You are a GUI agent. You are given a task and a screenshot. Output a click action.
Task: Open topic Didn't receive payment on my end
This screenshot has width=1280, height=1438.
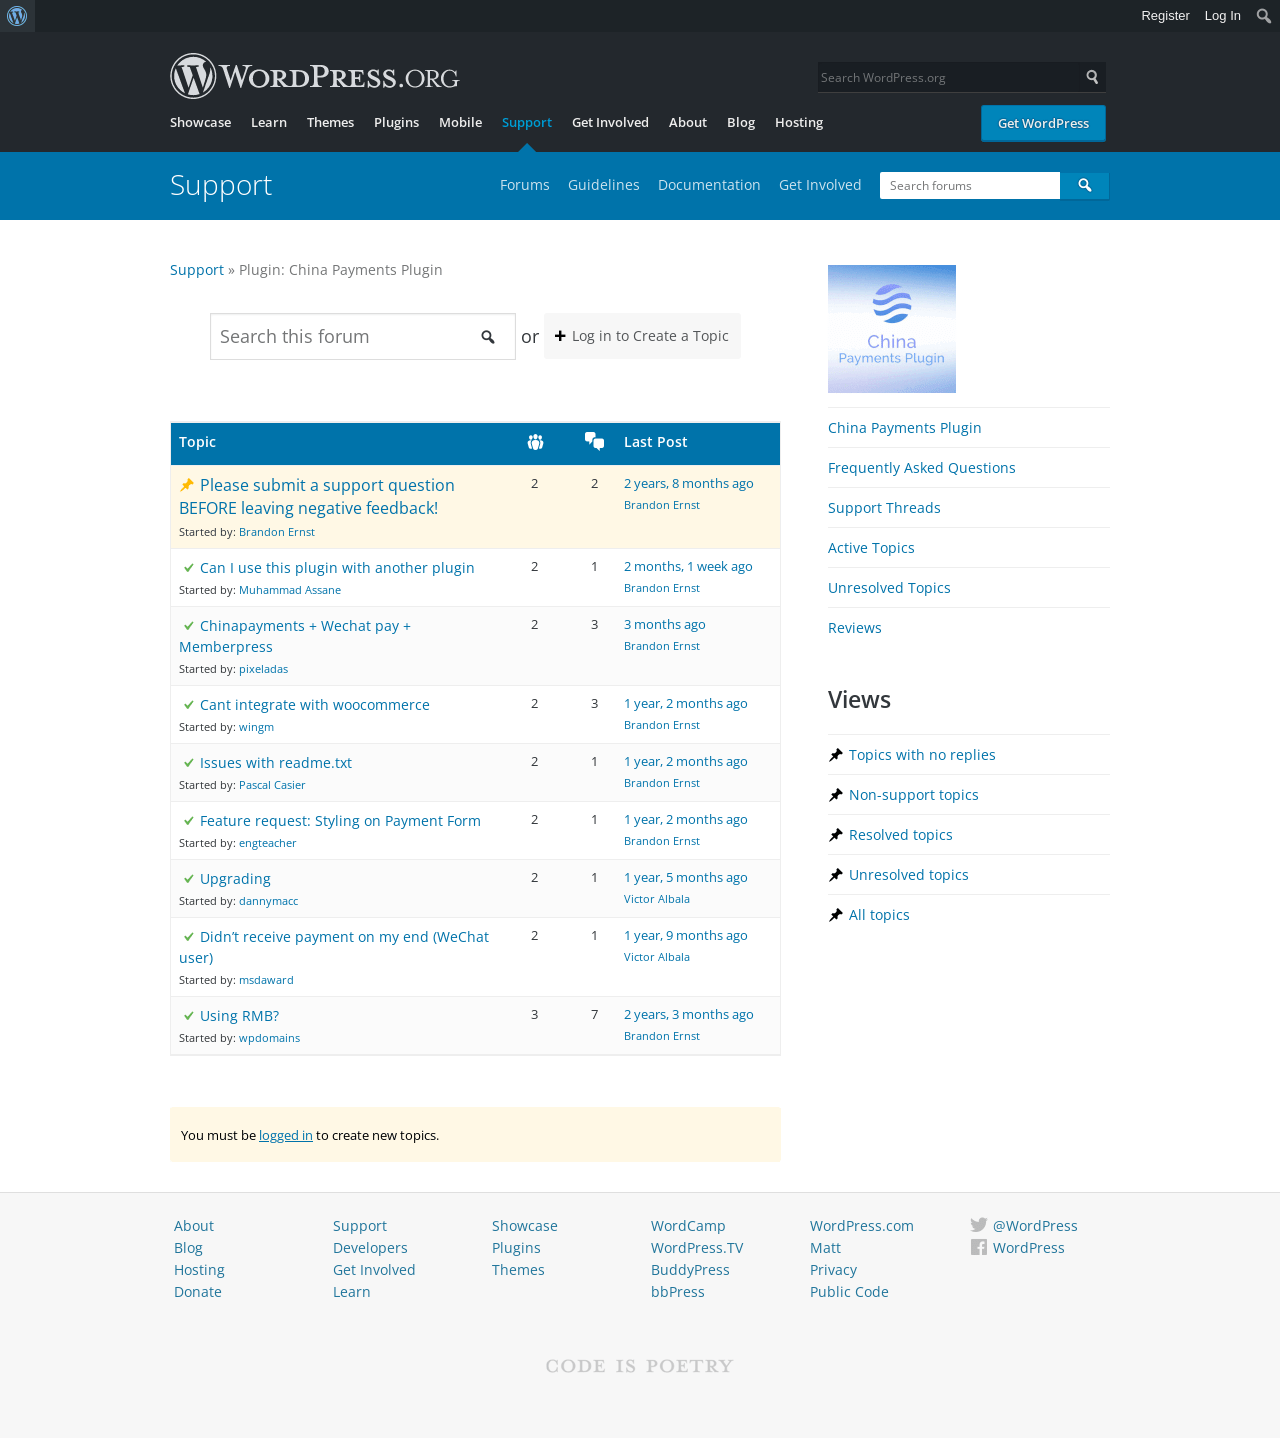pyautogui.click(x=334, y=947)
